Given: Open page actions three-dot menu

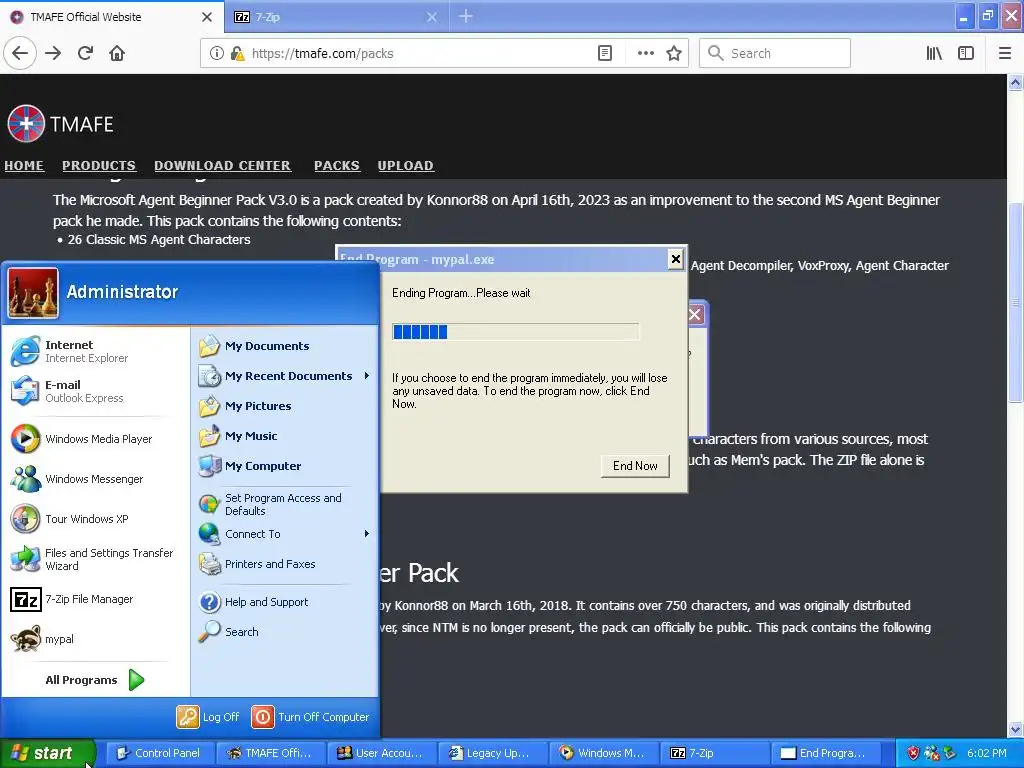Looking at the screenshot, I should coord(645,53).
